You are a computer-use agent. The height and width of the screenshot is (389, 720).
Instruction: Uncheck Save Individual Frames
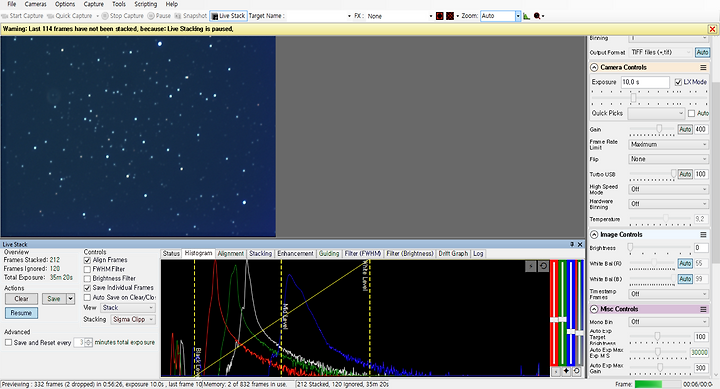(x=87, y=288)
